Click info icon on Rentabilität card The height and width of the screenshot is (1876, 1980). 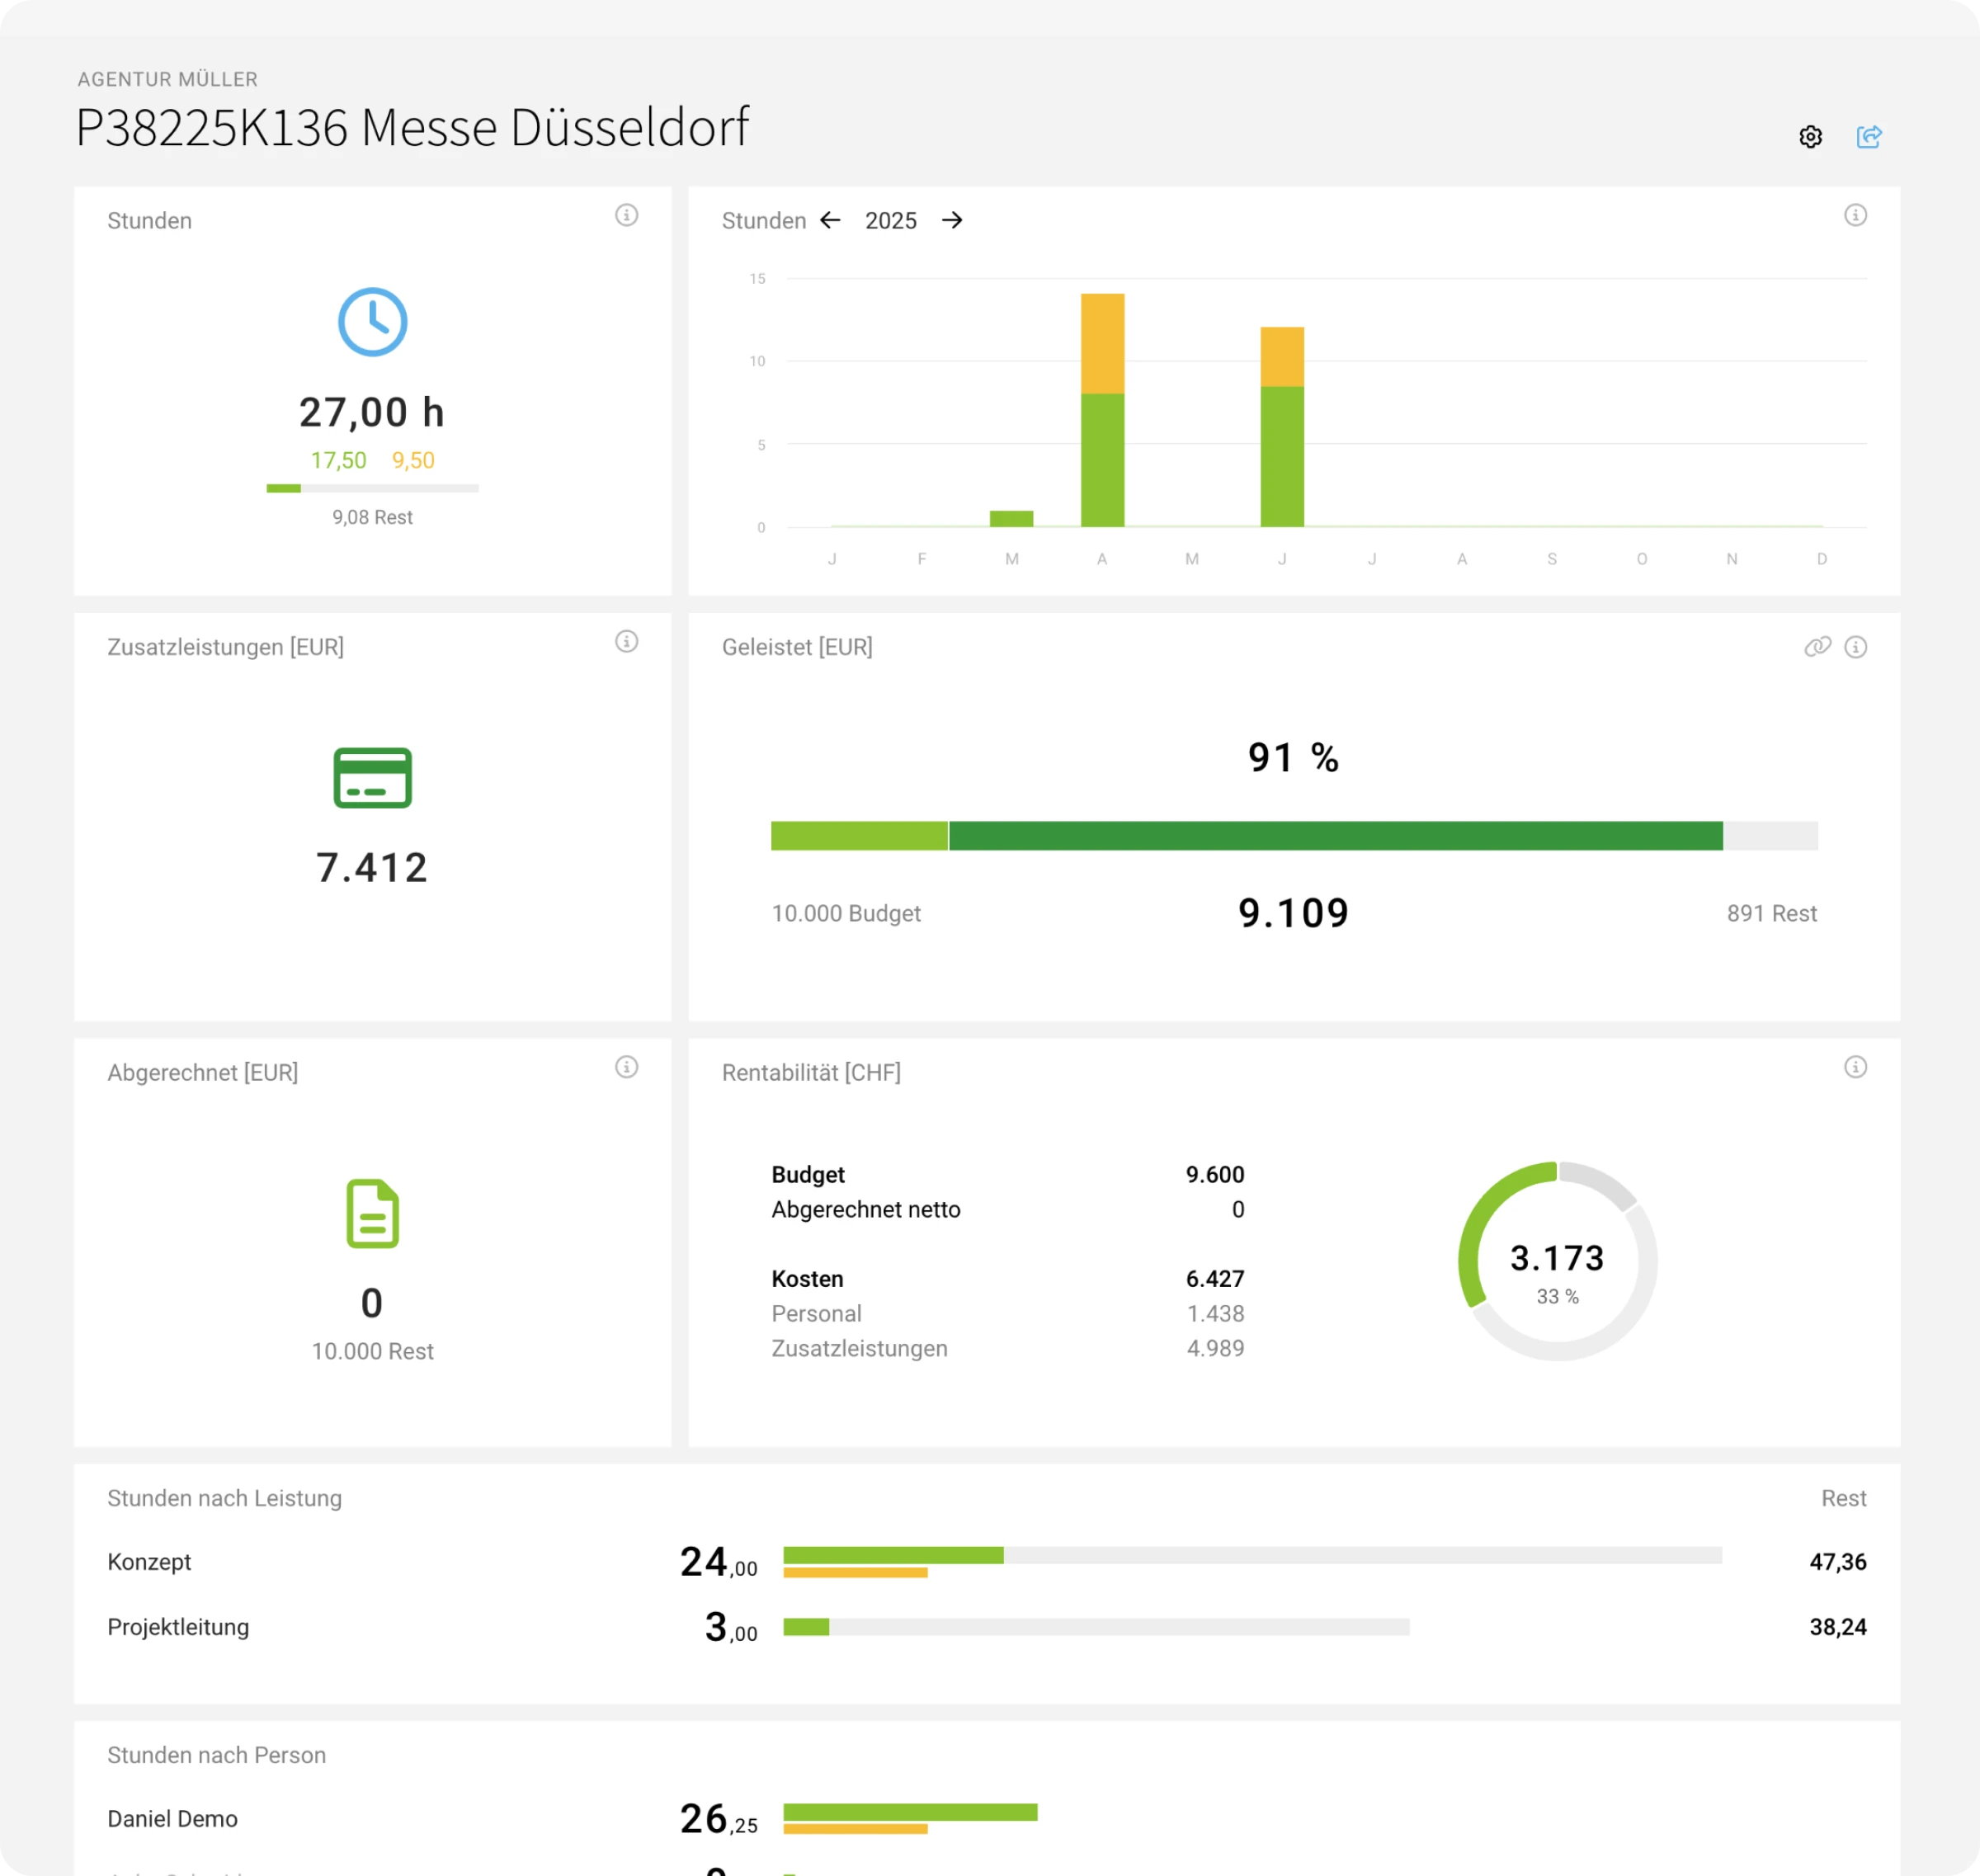point(1855,1067)
